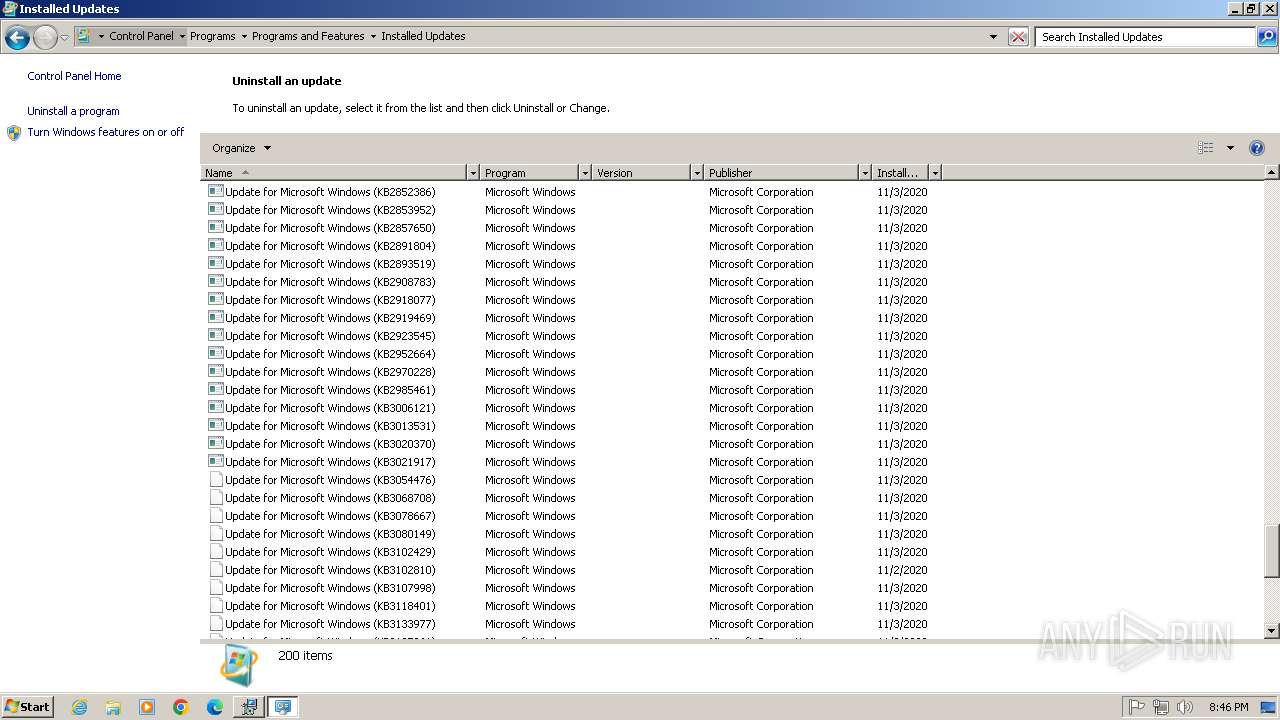Image resolution: width=1280 pixels, height=720 pixels.
Task: Select update KB3006121
Action: pyautogui.click(x=330, y=408)
